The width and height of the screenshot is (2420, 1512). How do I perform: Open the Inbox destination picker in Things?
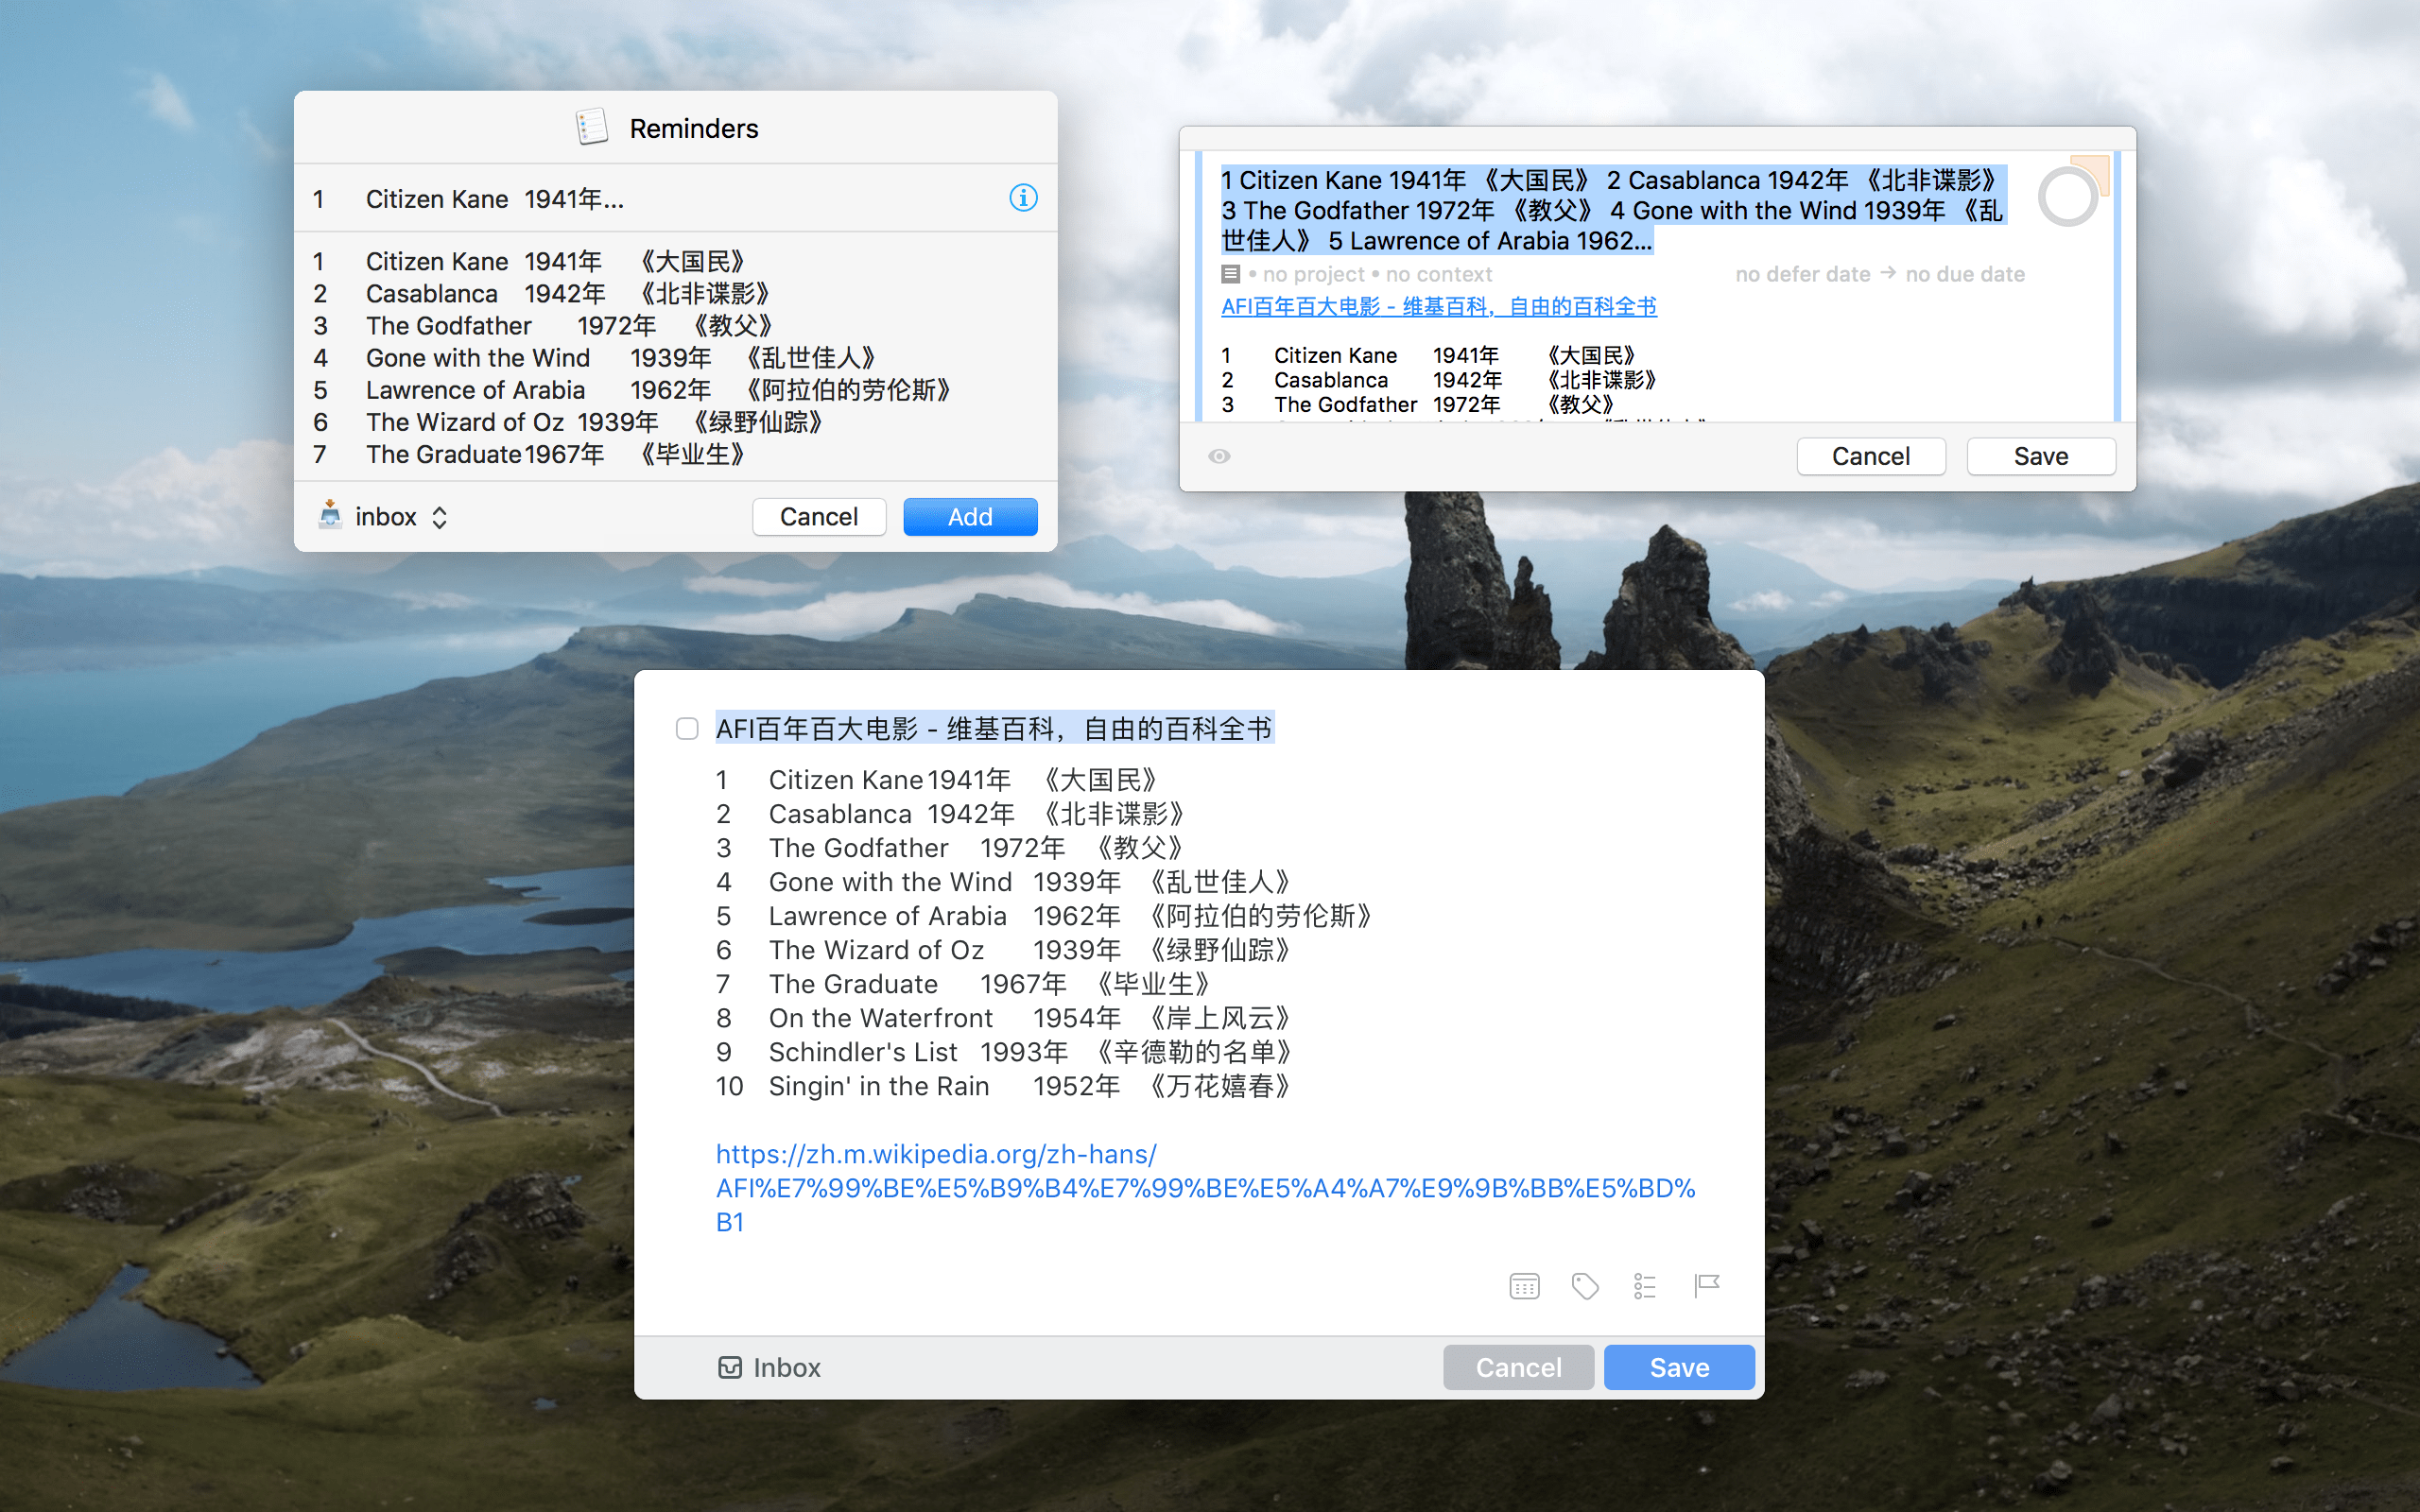coord(770,1367)
